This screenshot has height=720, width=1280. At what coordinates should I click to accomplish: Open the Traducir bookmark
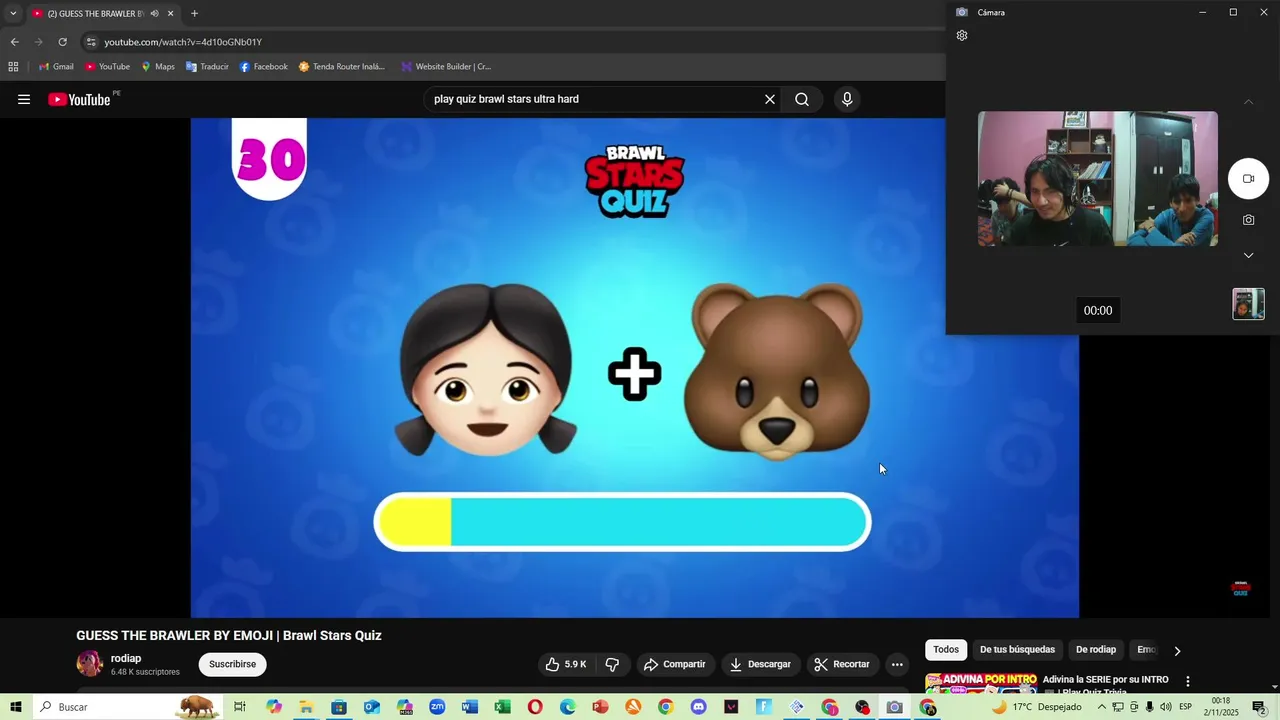click(x=207, y=67)
